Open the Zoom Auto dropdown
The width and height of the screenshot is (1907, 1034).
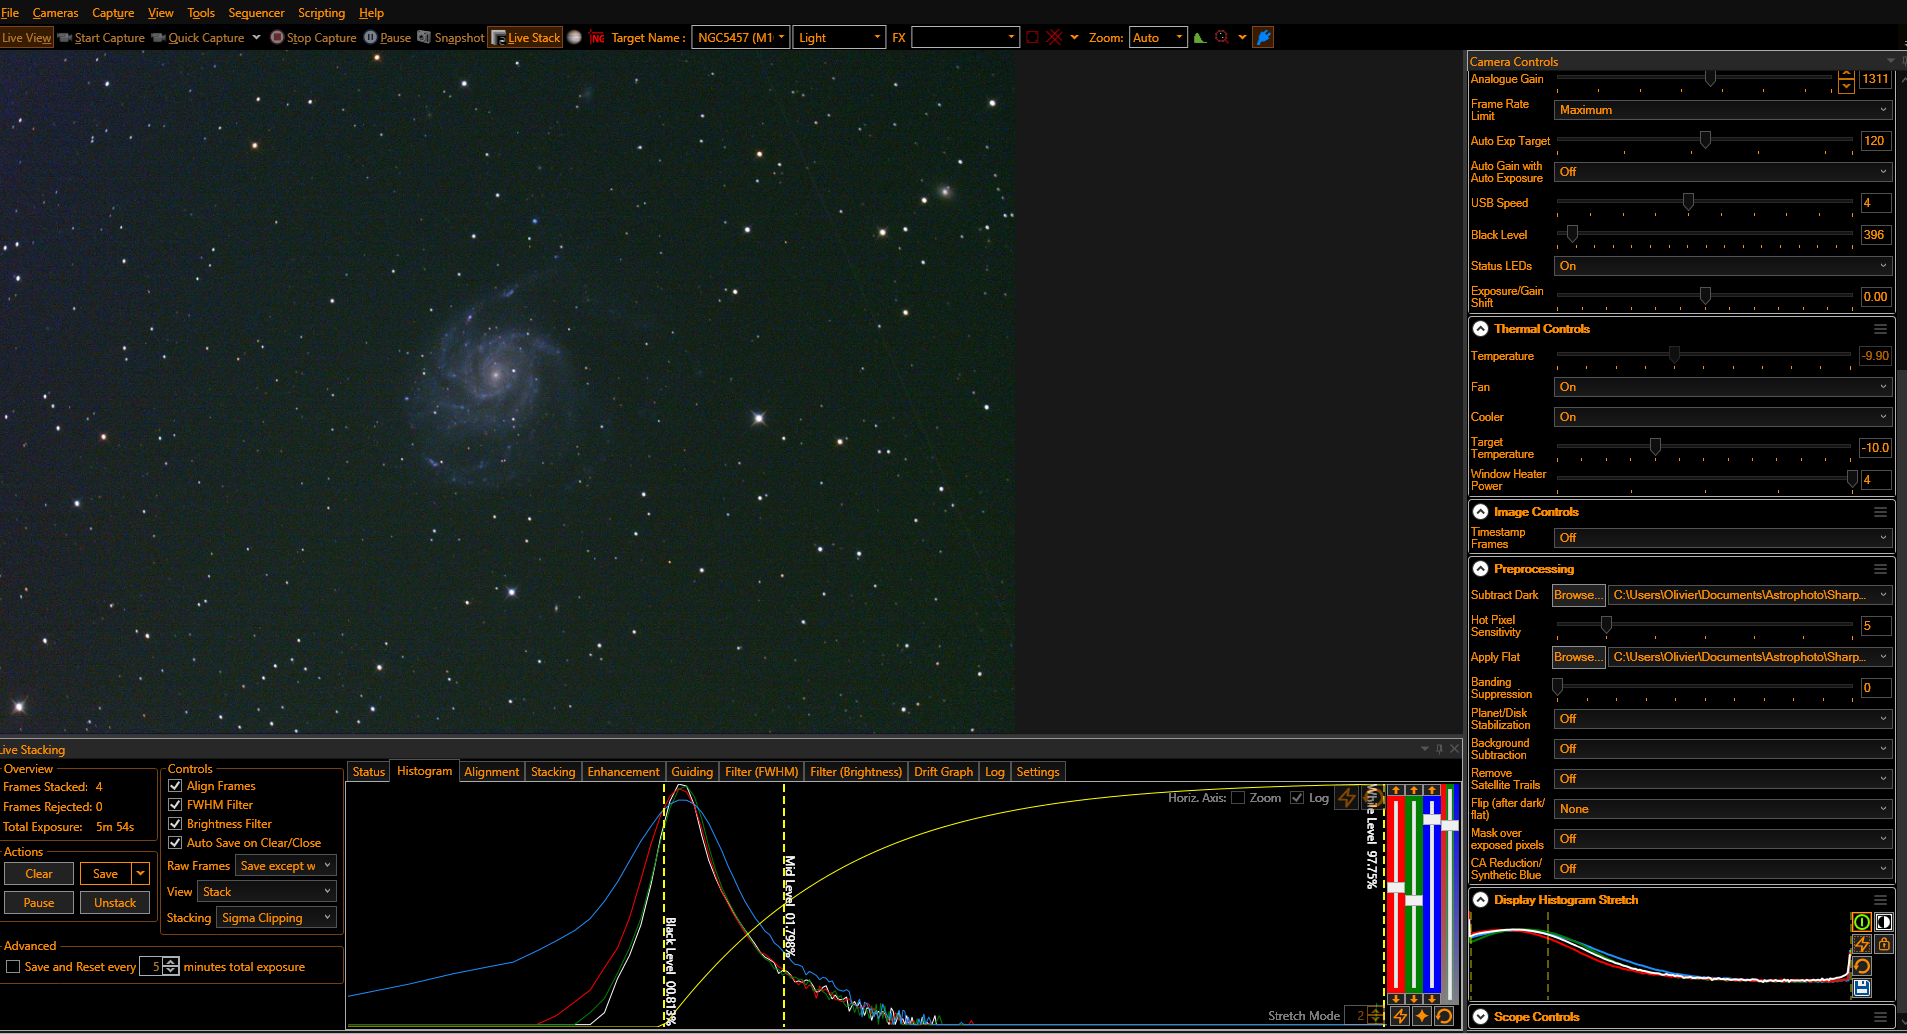(1158, 38)
